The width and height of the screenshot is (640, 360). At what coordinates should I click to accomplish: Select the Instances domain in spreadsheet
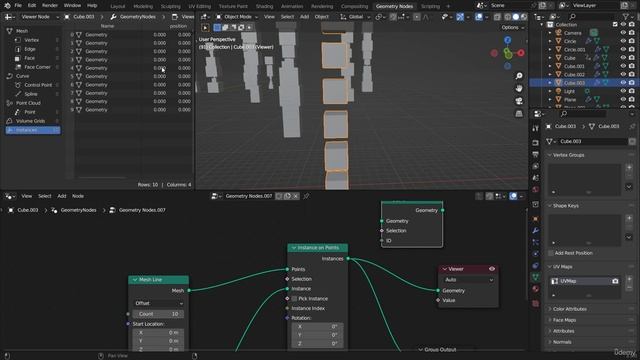33,130
